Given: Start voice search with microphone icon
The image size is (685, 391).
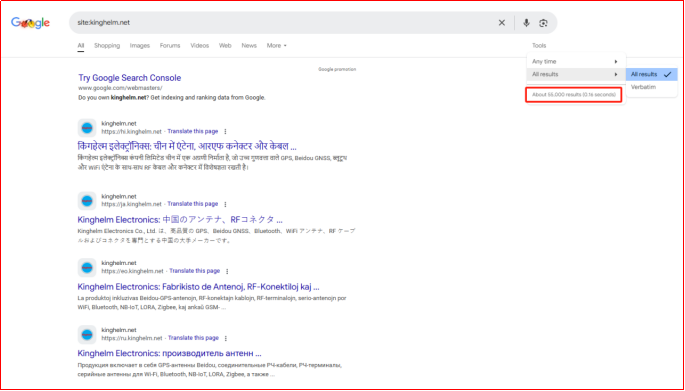Looking at the screenshot, I should pos(526,23).
